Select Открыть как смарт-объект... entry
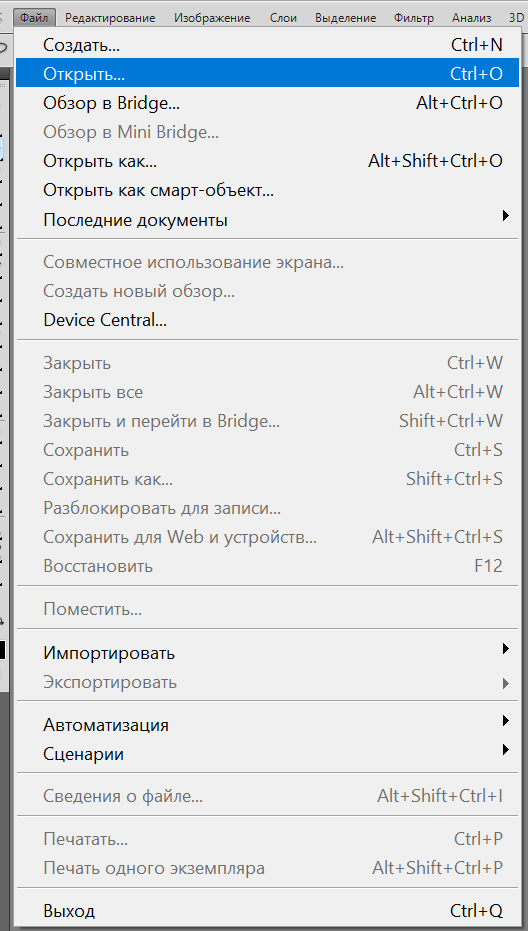 click(x=267, y=190)
